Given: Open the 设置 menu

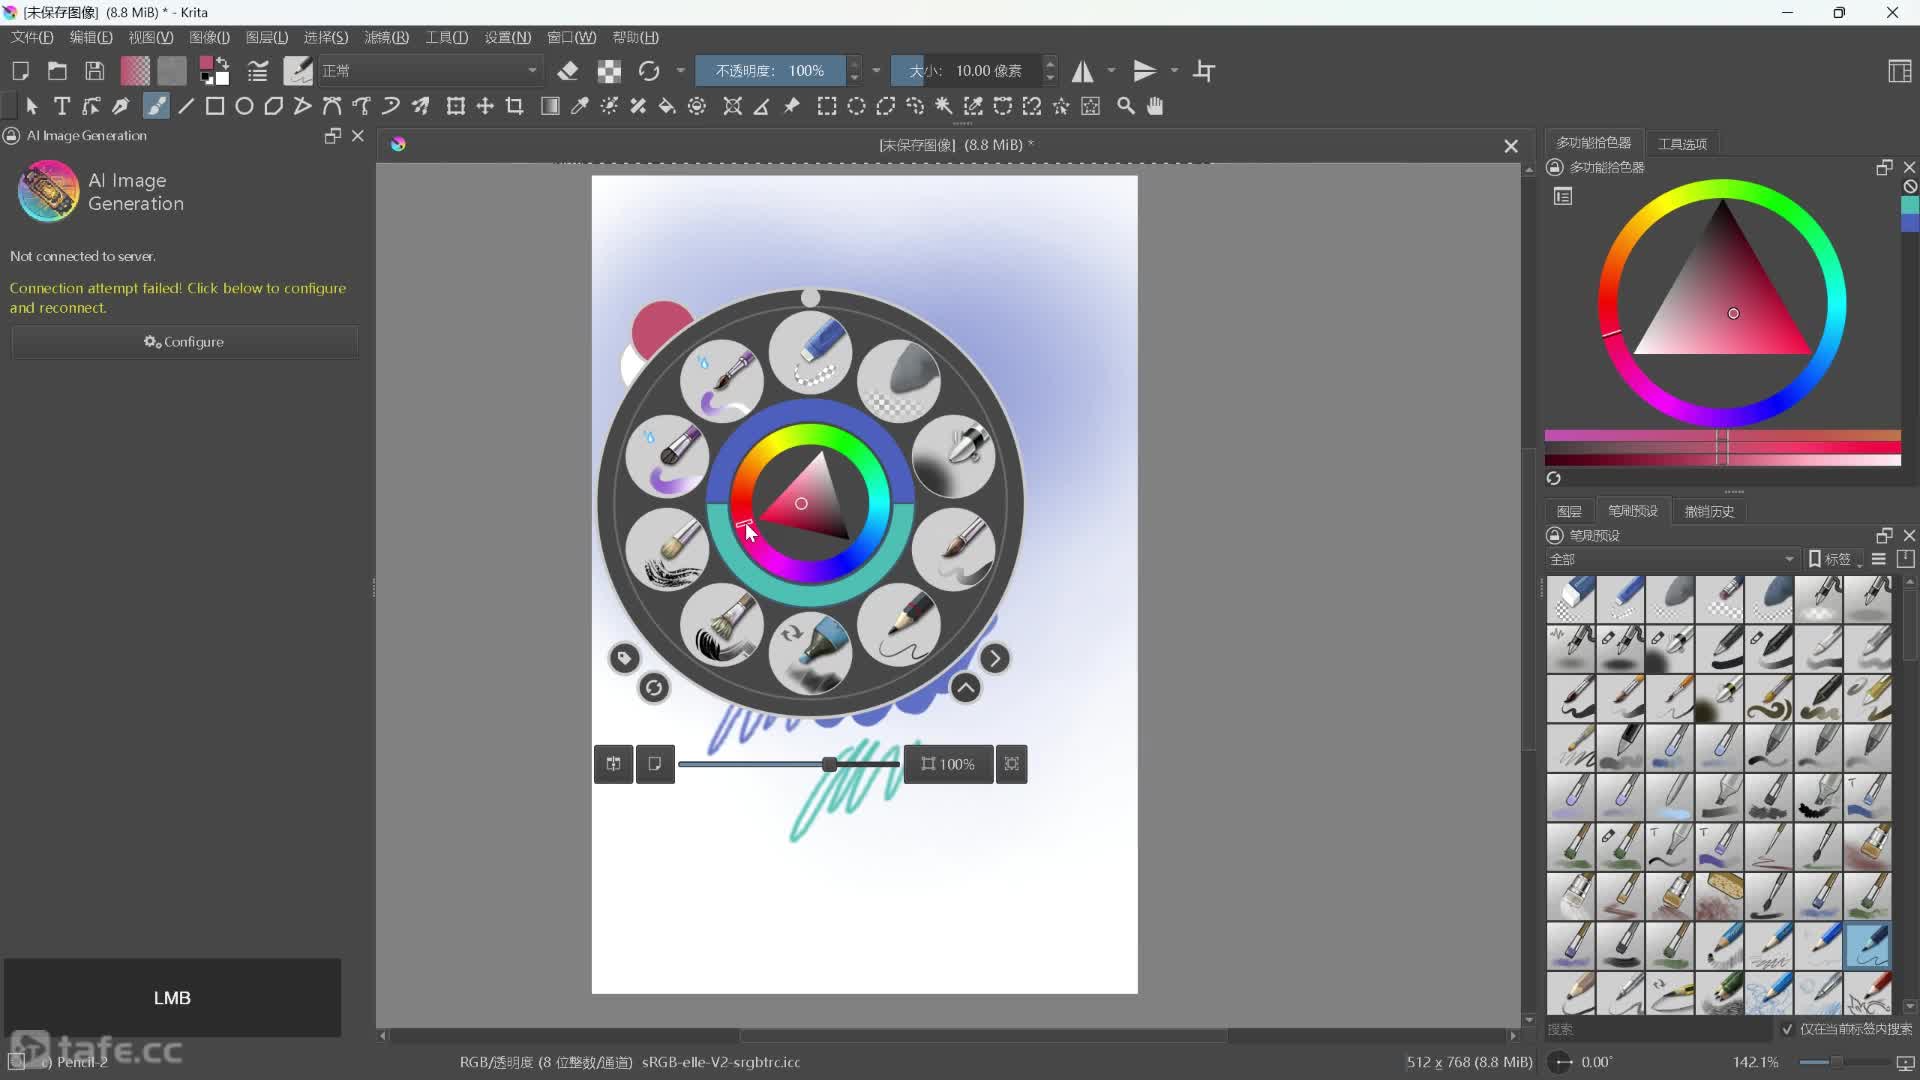Looking at the screenshot, I should coord(507,37).
